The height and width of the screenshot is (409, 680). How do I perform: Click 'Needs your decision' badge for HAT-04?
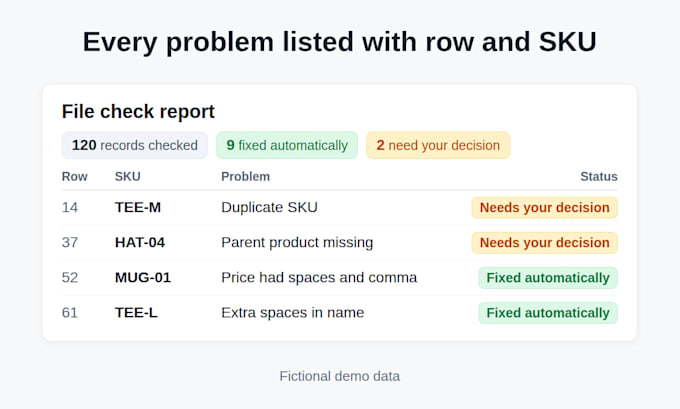tap(545, 243)
